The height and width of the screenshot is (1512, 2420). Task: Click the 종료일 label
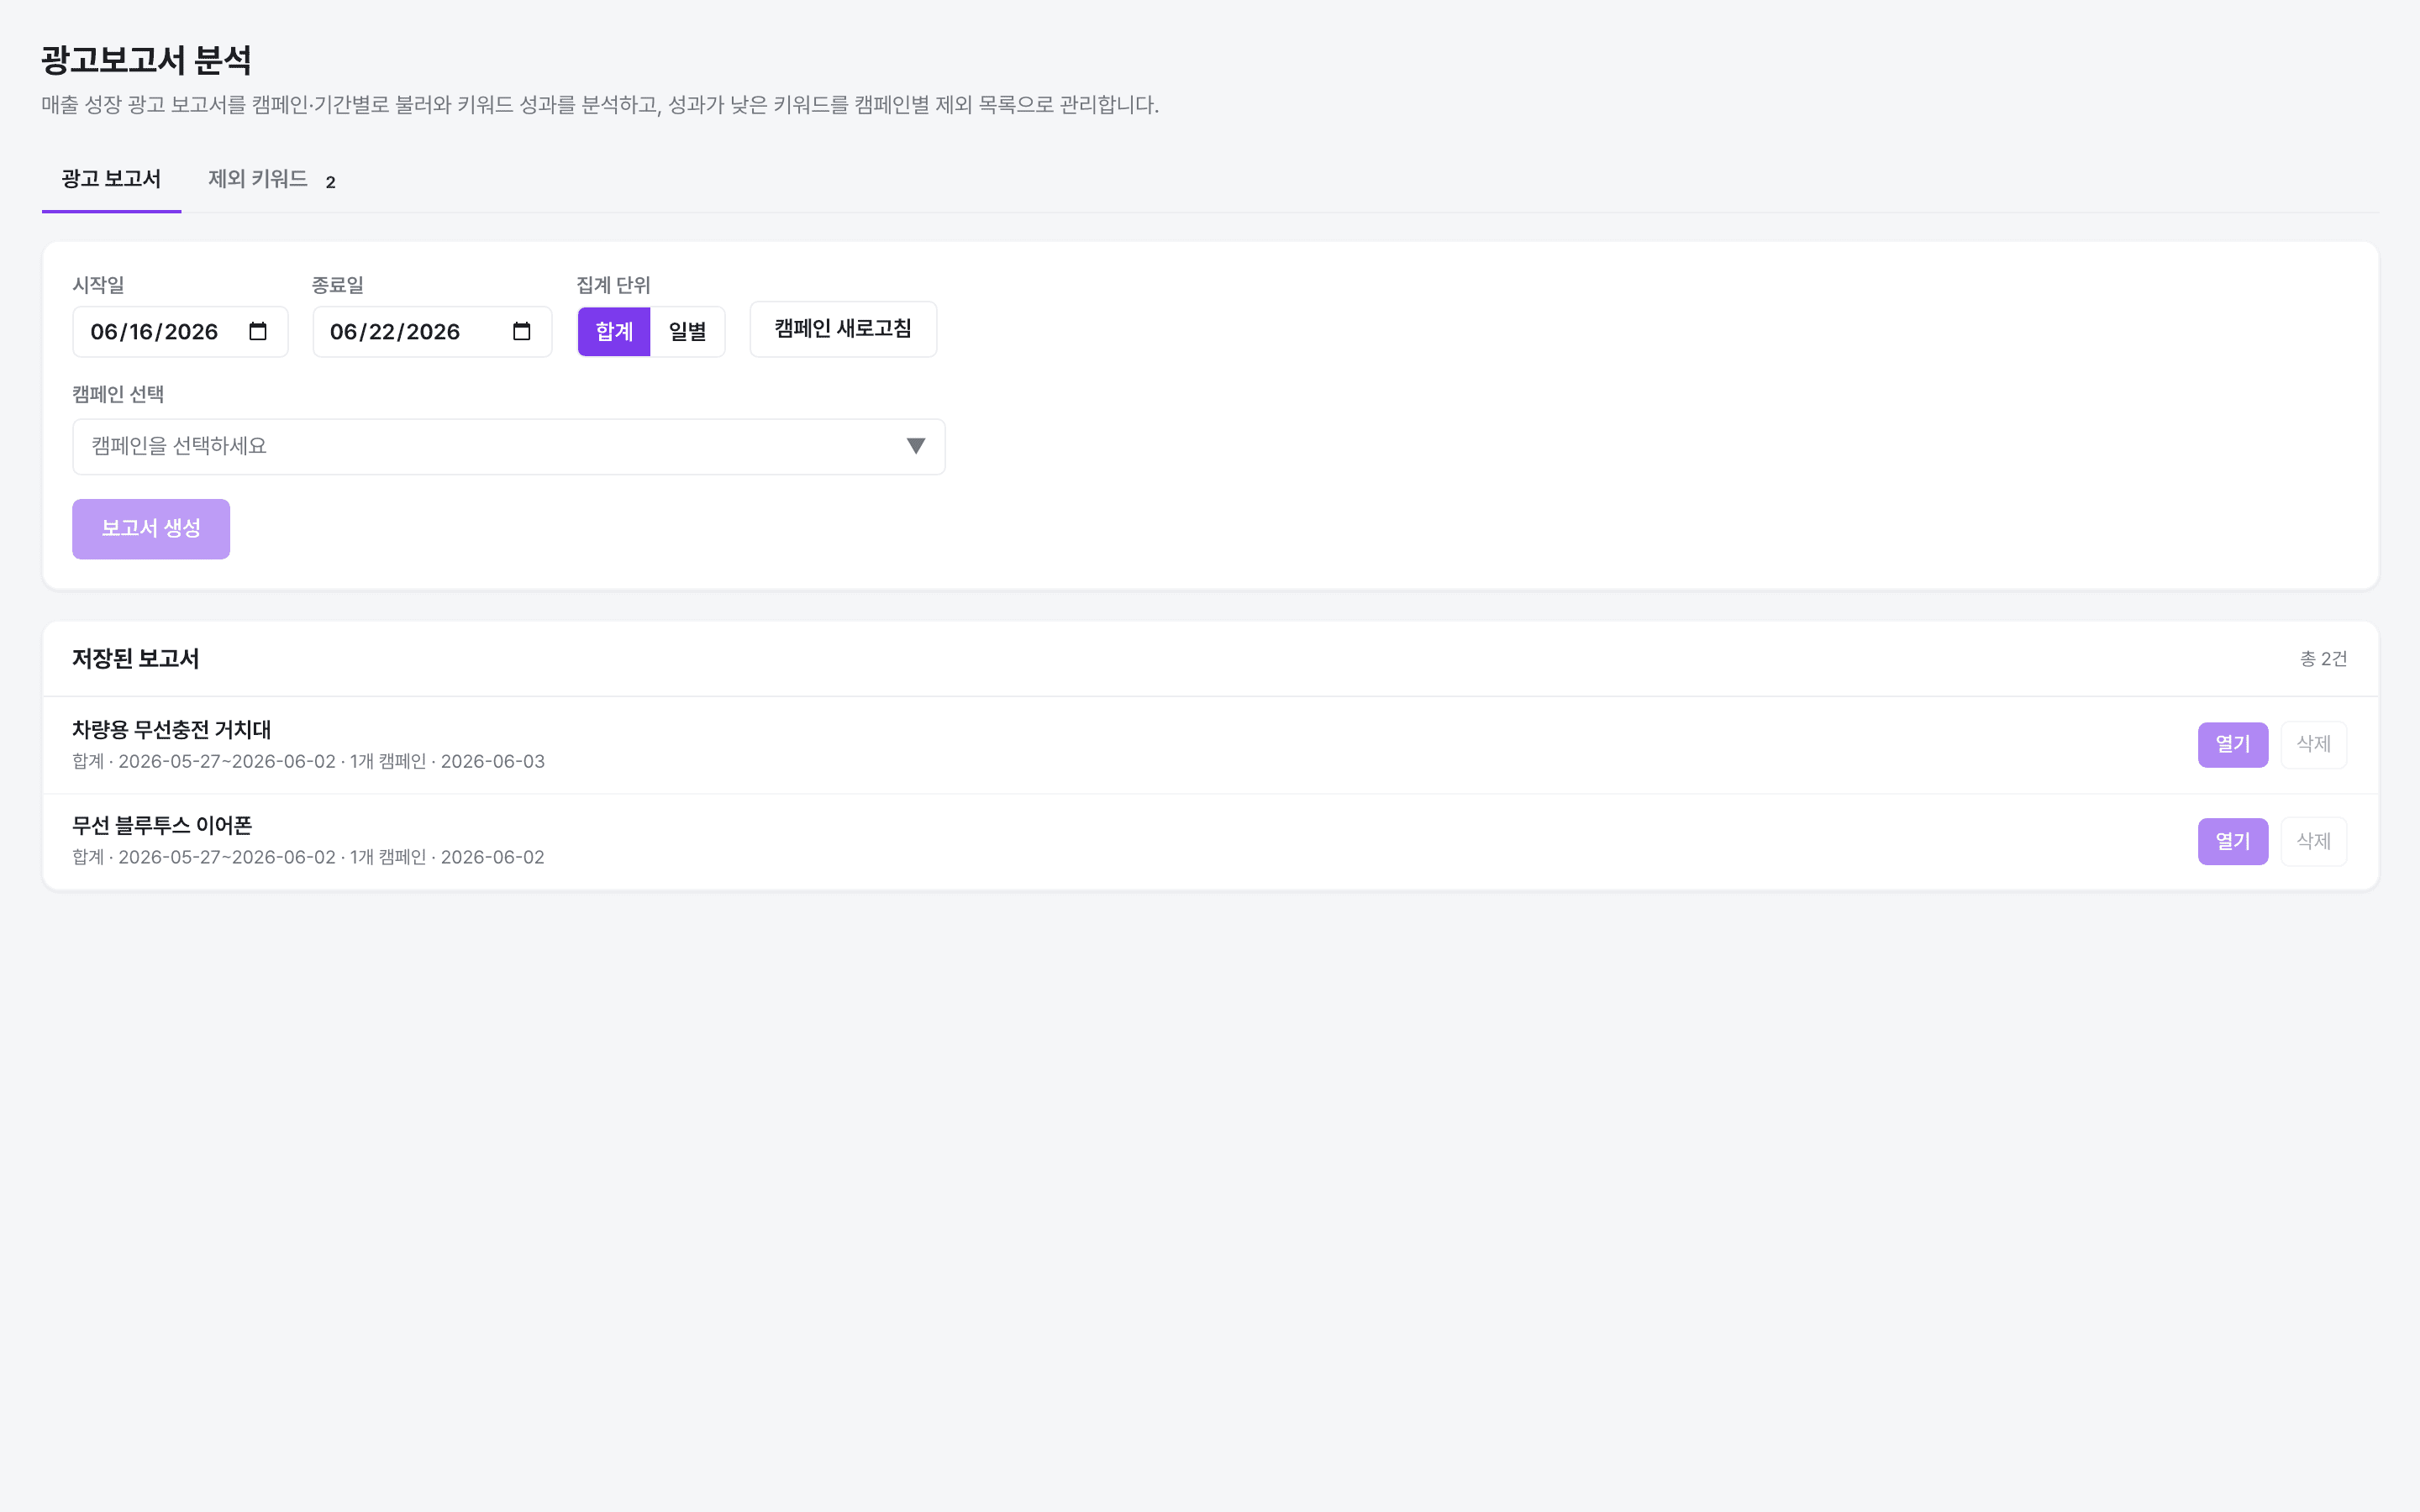338,285
